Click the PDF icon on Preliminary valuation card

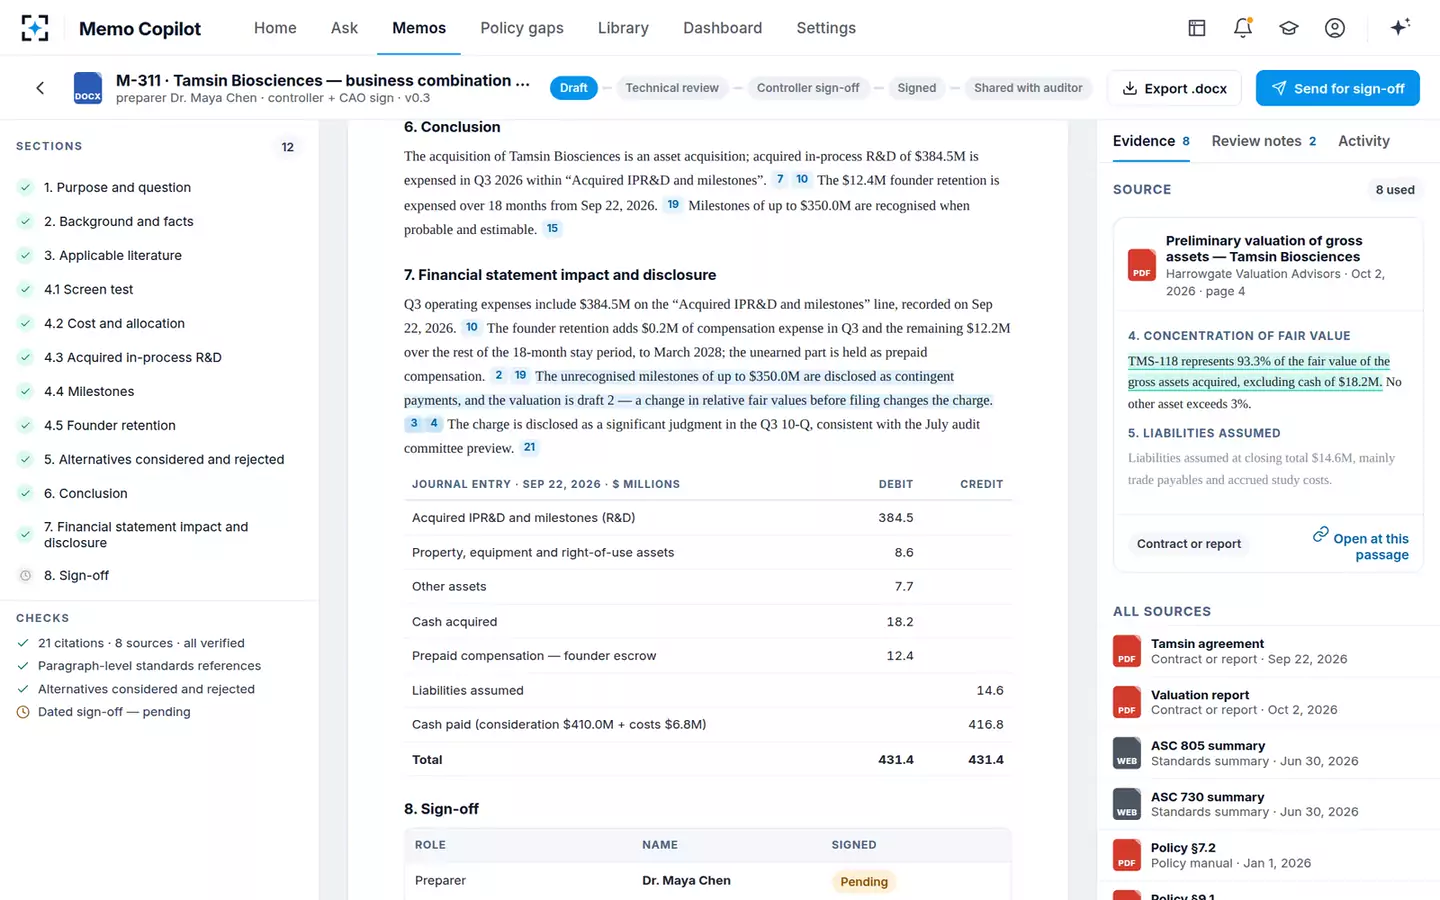(1142, 265)
